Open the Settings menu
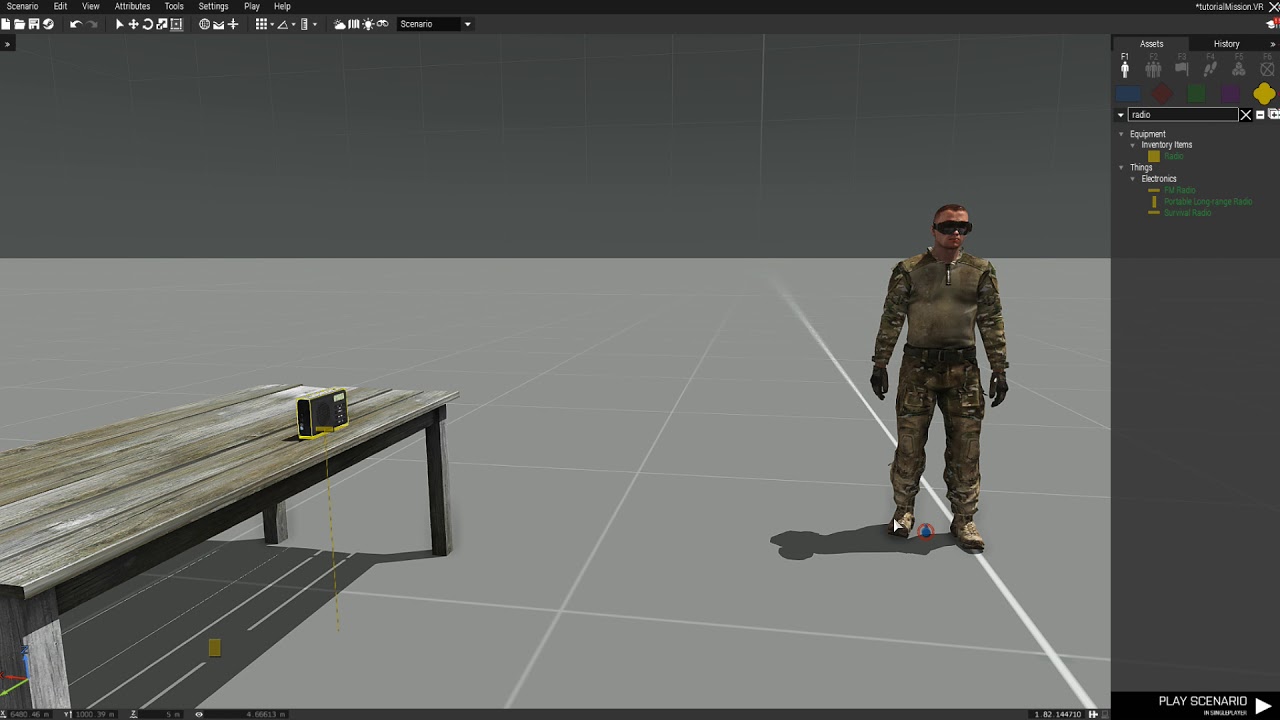This screenshot has width=1280, height=720. click(x=213, y=6)
